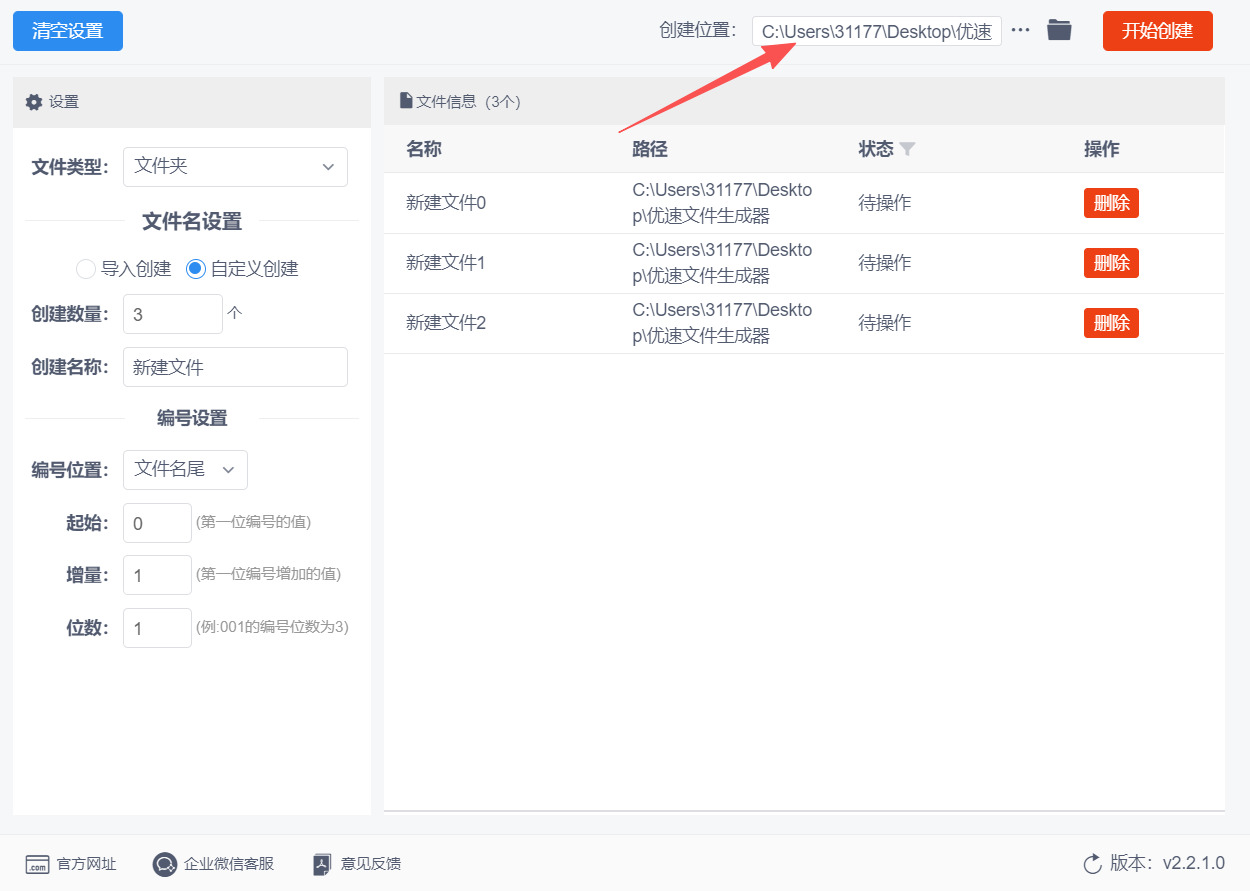
Task: Open the 意见反馈 link text
Action: 371,864
